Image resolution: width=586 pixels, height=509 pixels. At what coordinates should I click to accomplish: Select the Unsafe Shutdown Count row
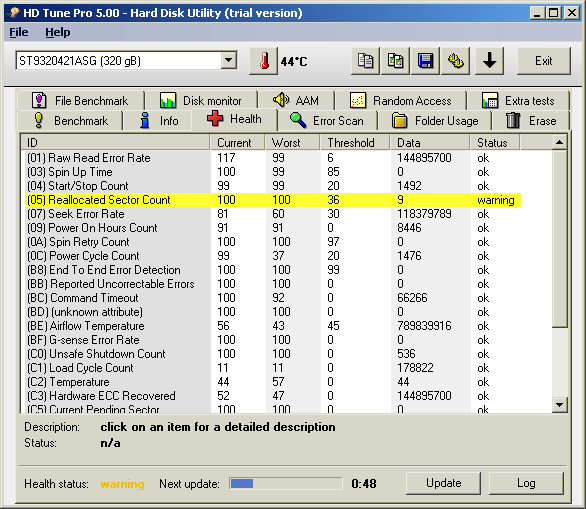[273, 354]
